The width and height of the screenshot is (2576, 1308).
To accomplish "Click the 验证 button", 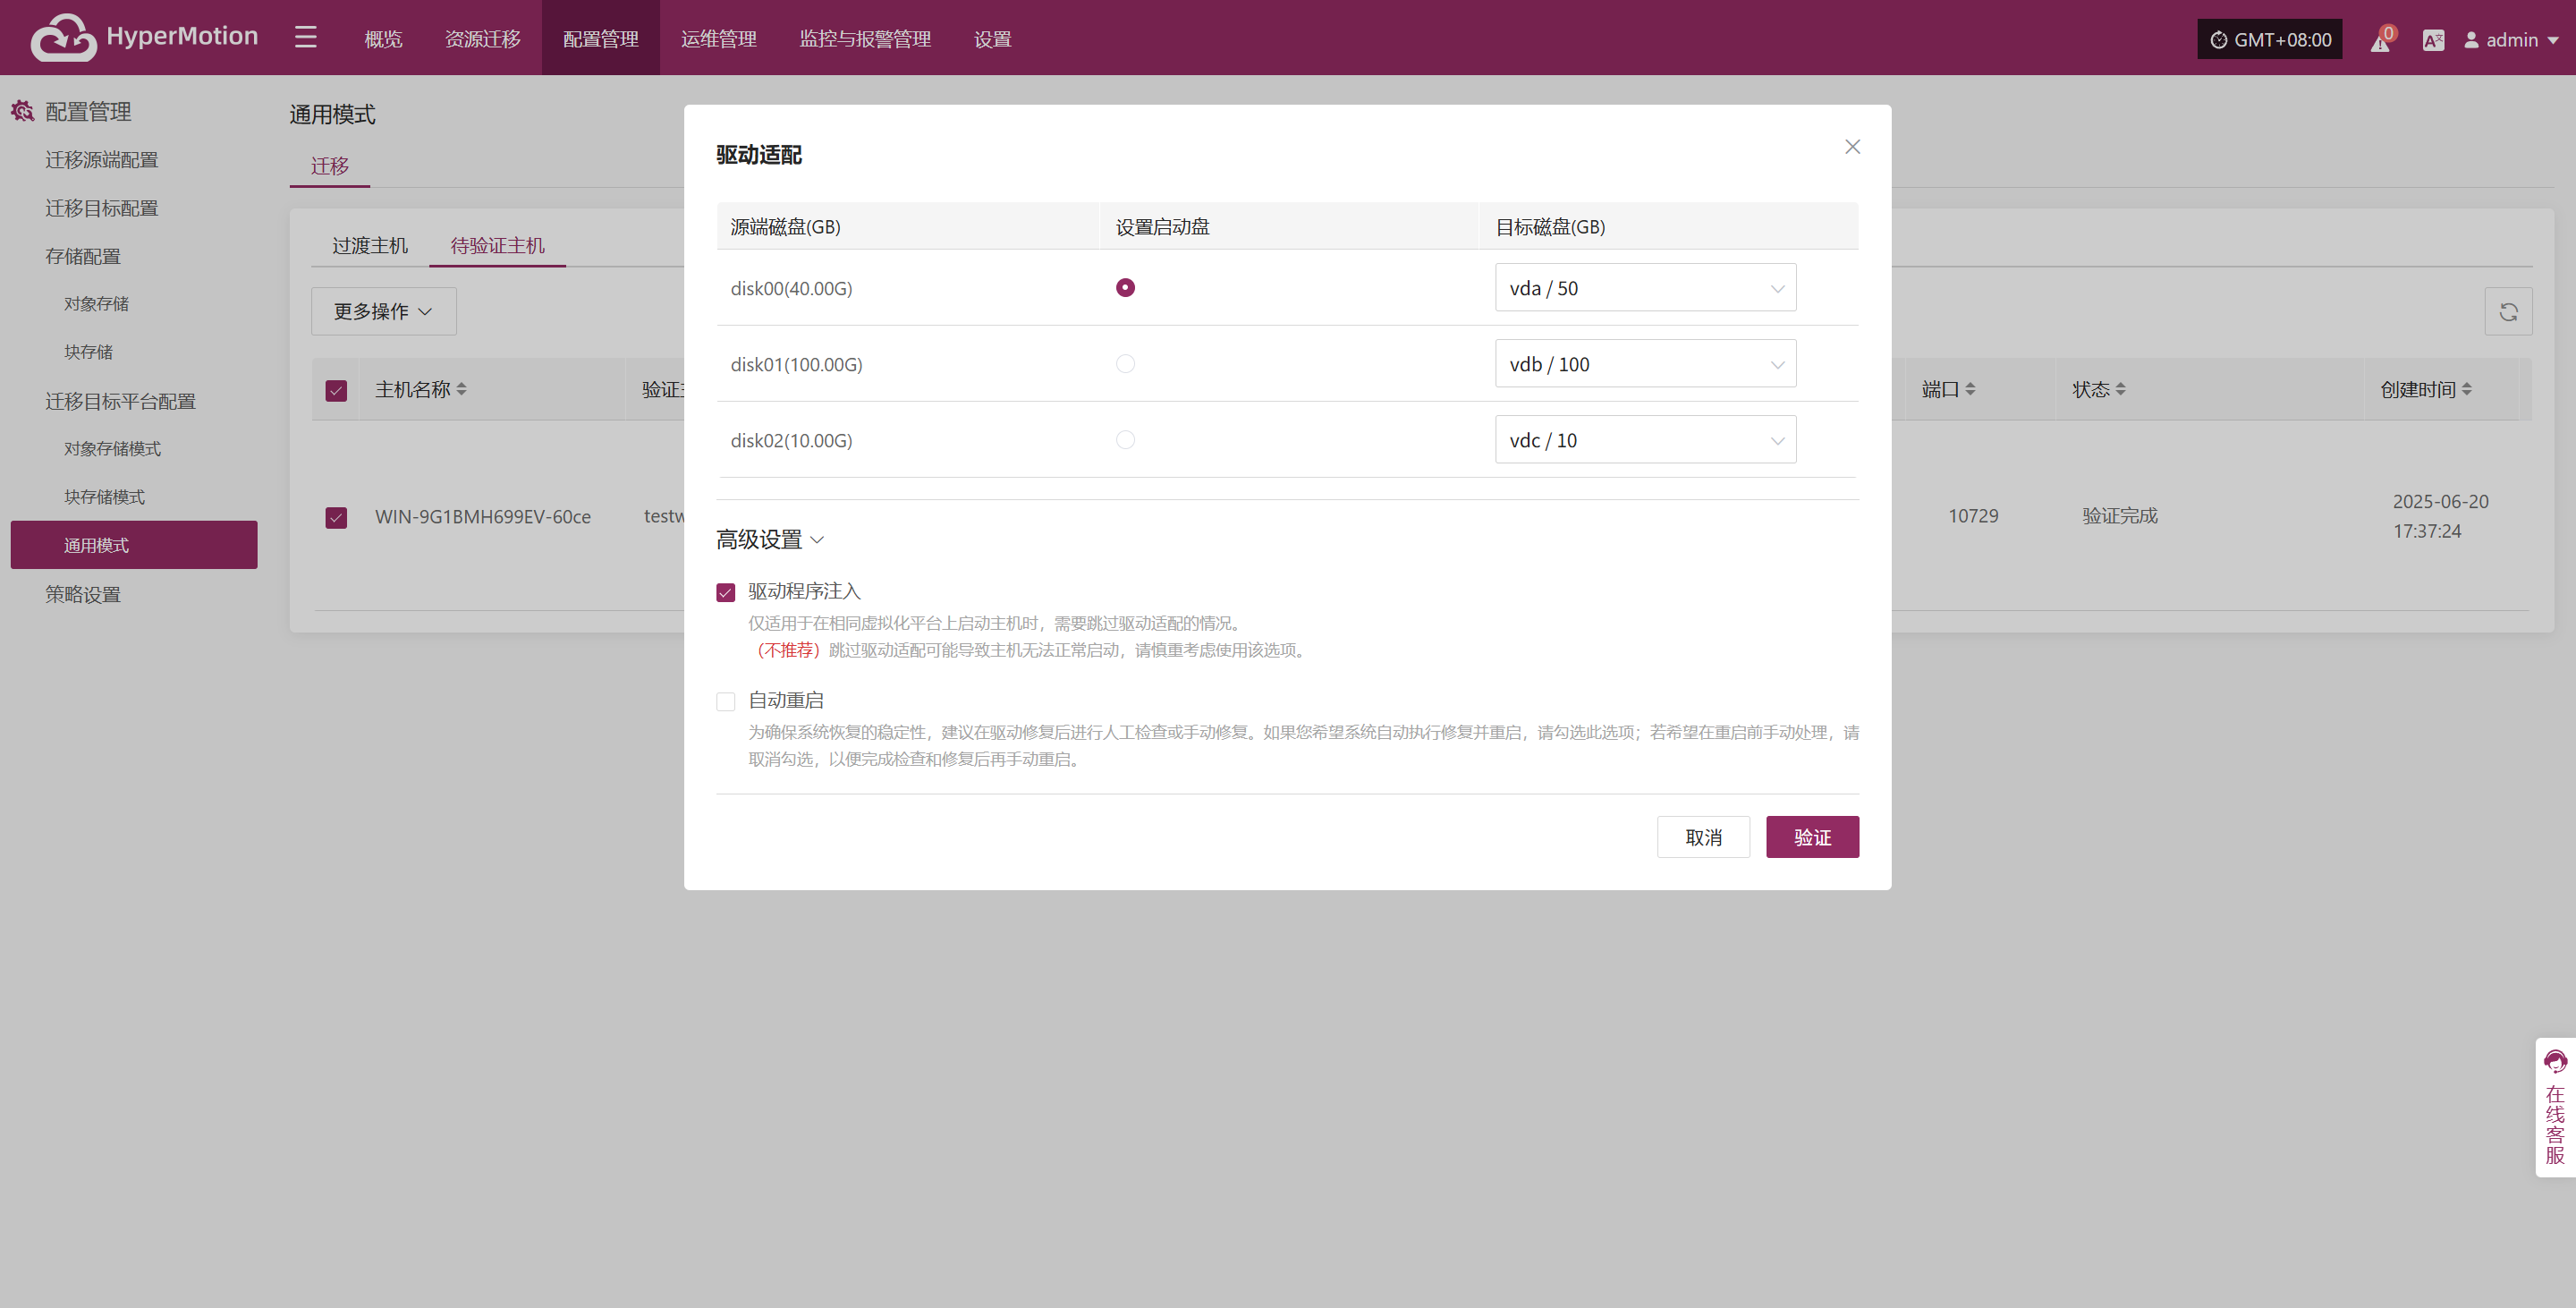I will (1812, 837).
